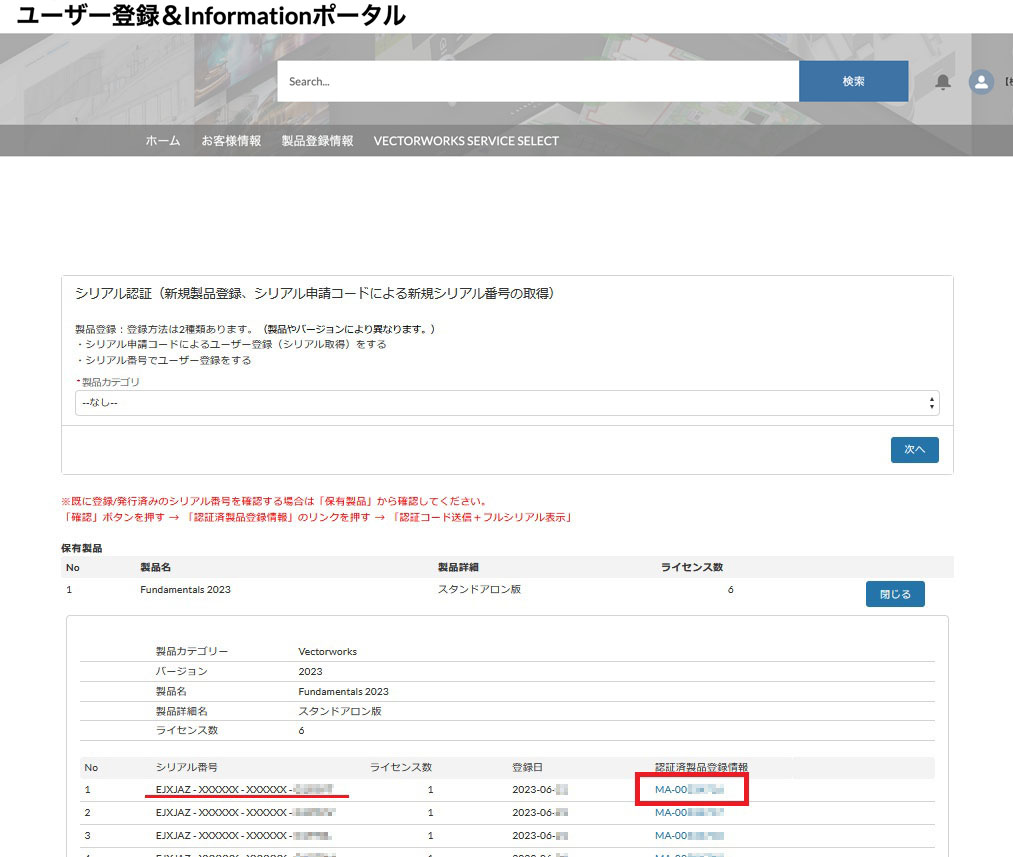The width and height of the screenshot is (1013, 857).
Task: Click the 製品詳細 column header
Action: (458, 567)
